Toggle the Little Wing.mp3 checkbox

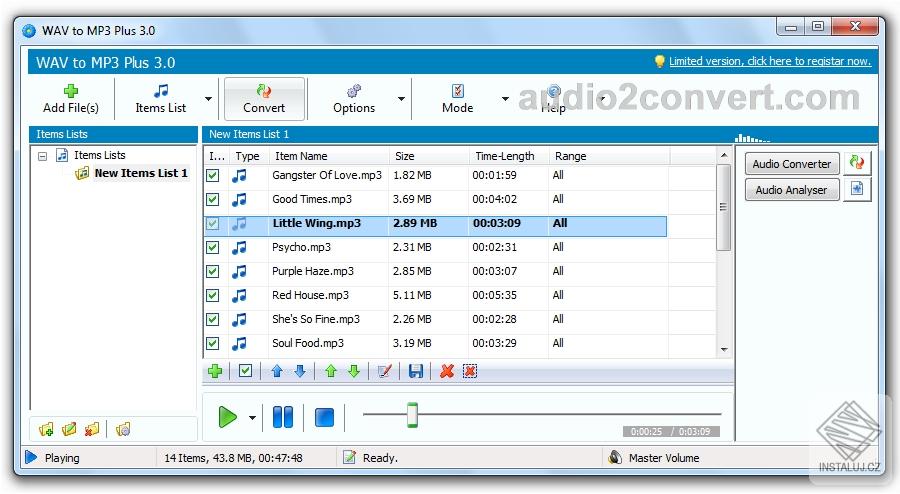click(213, 223)
